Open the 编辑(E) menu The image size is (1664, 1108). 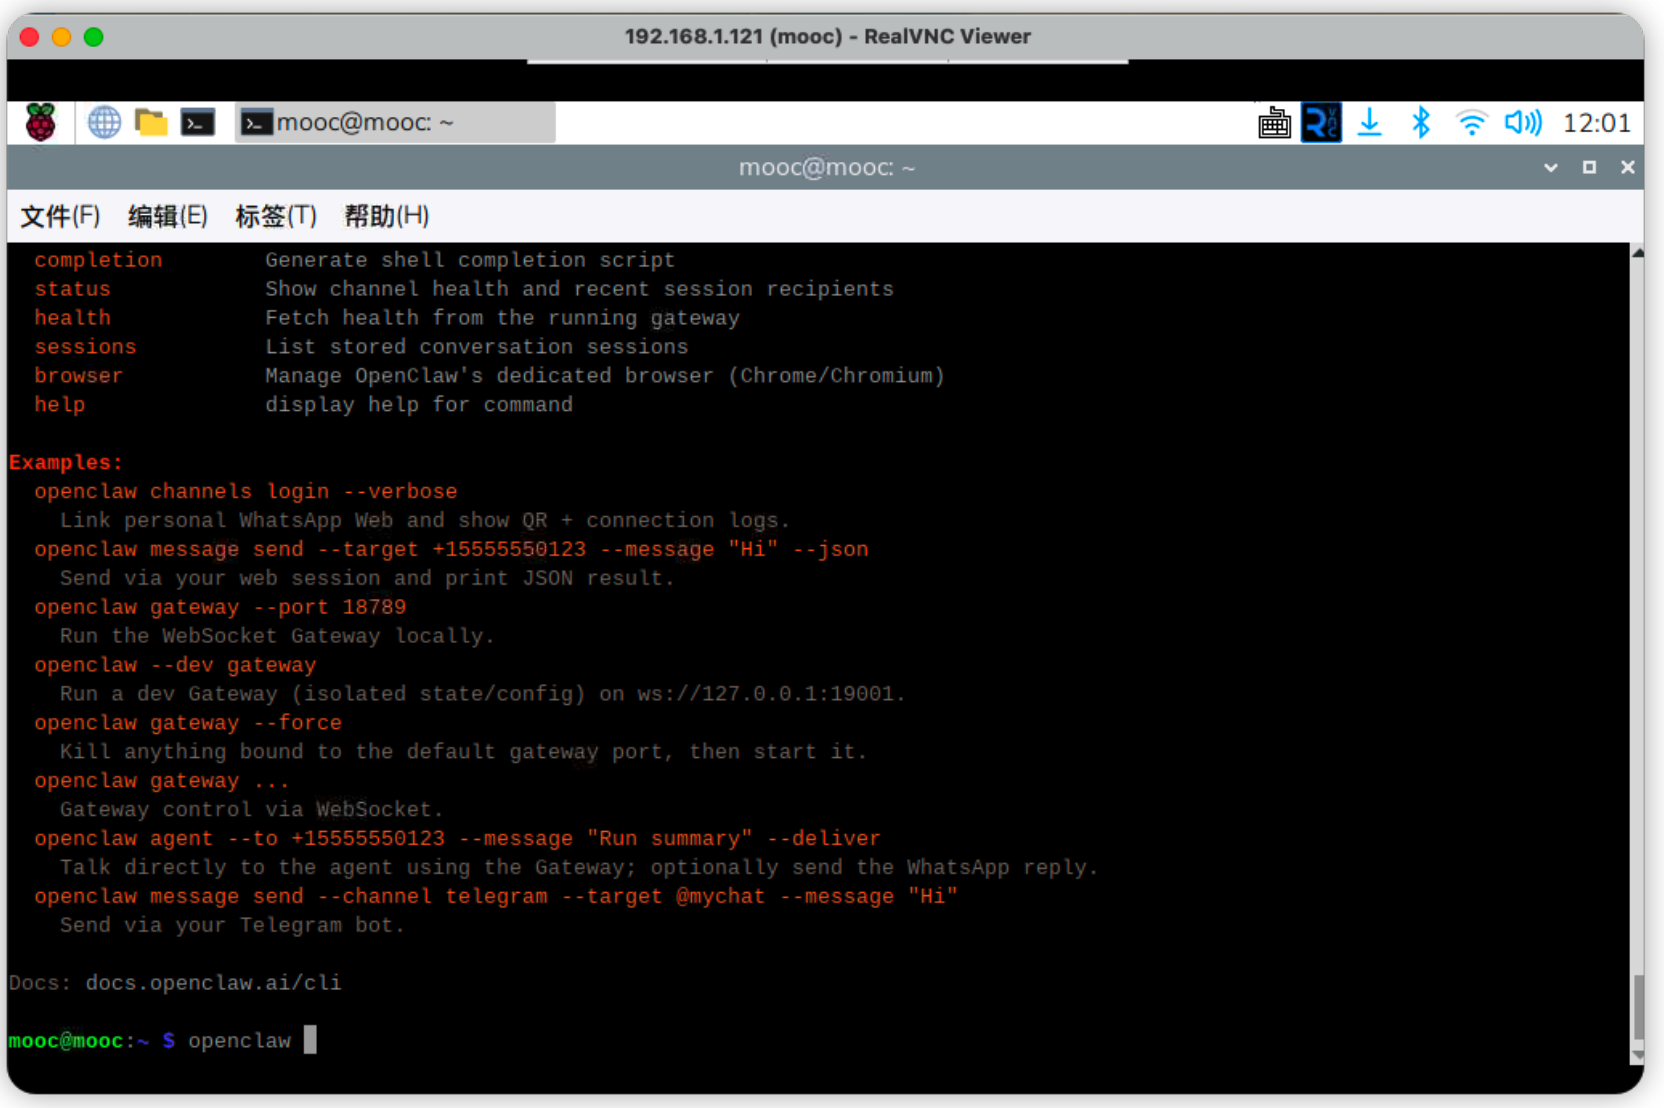tap(167, 216)
